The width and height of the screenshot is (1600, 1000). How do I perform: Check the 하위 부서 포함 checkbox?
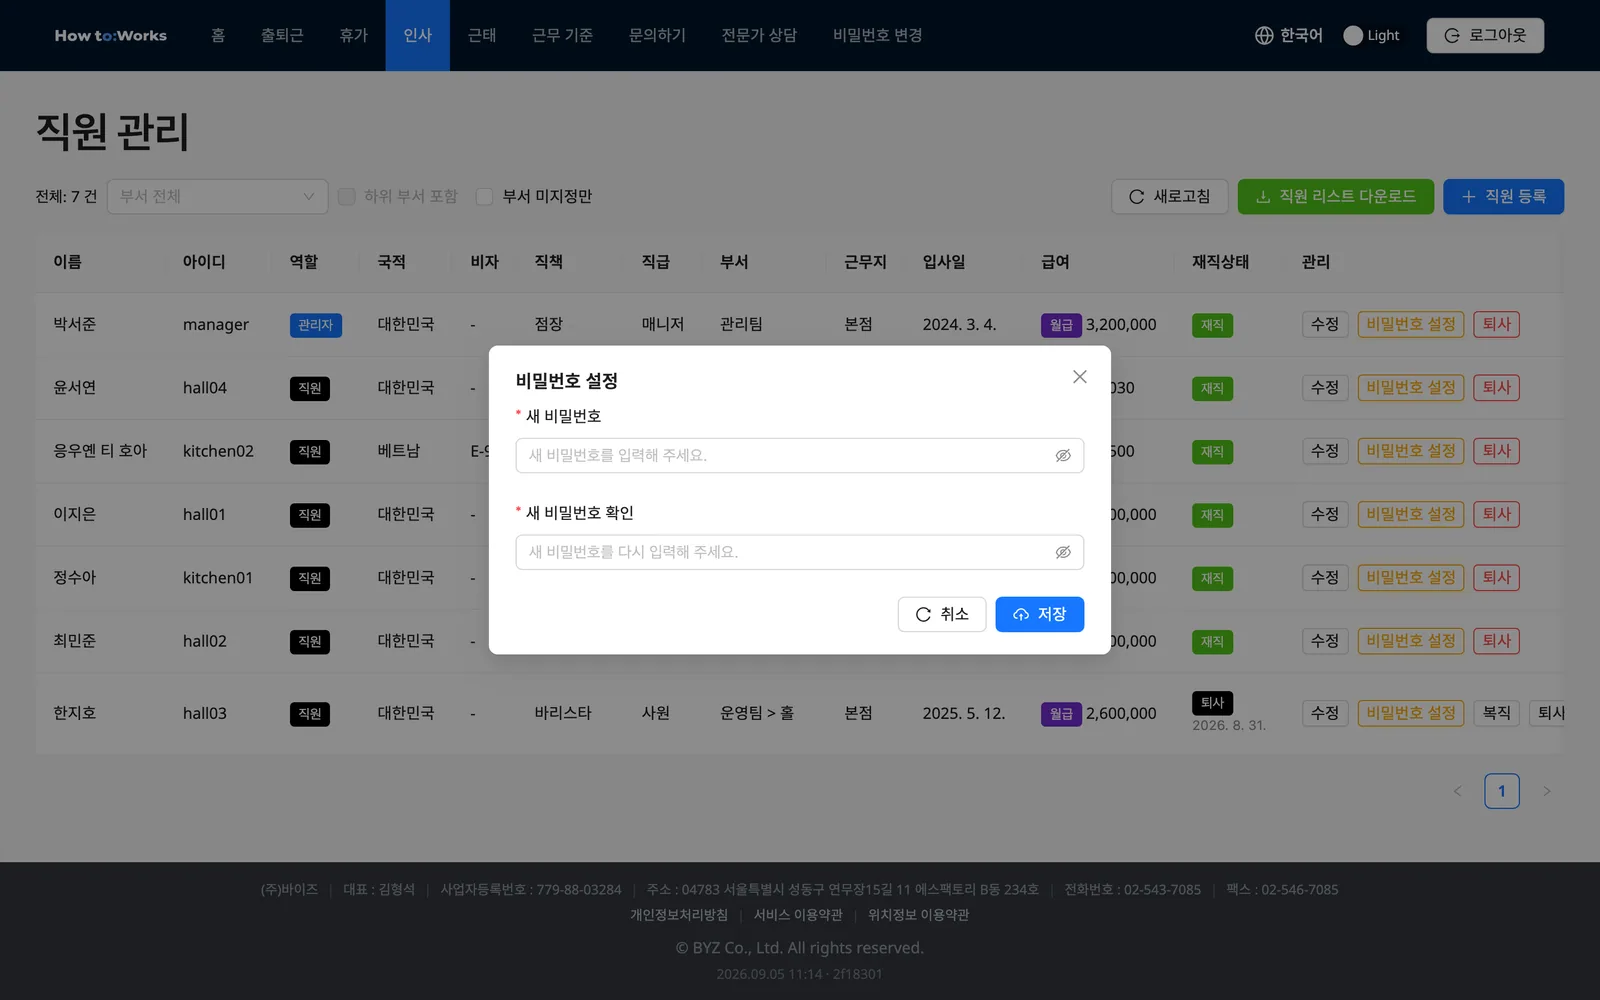point(347,197)
